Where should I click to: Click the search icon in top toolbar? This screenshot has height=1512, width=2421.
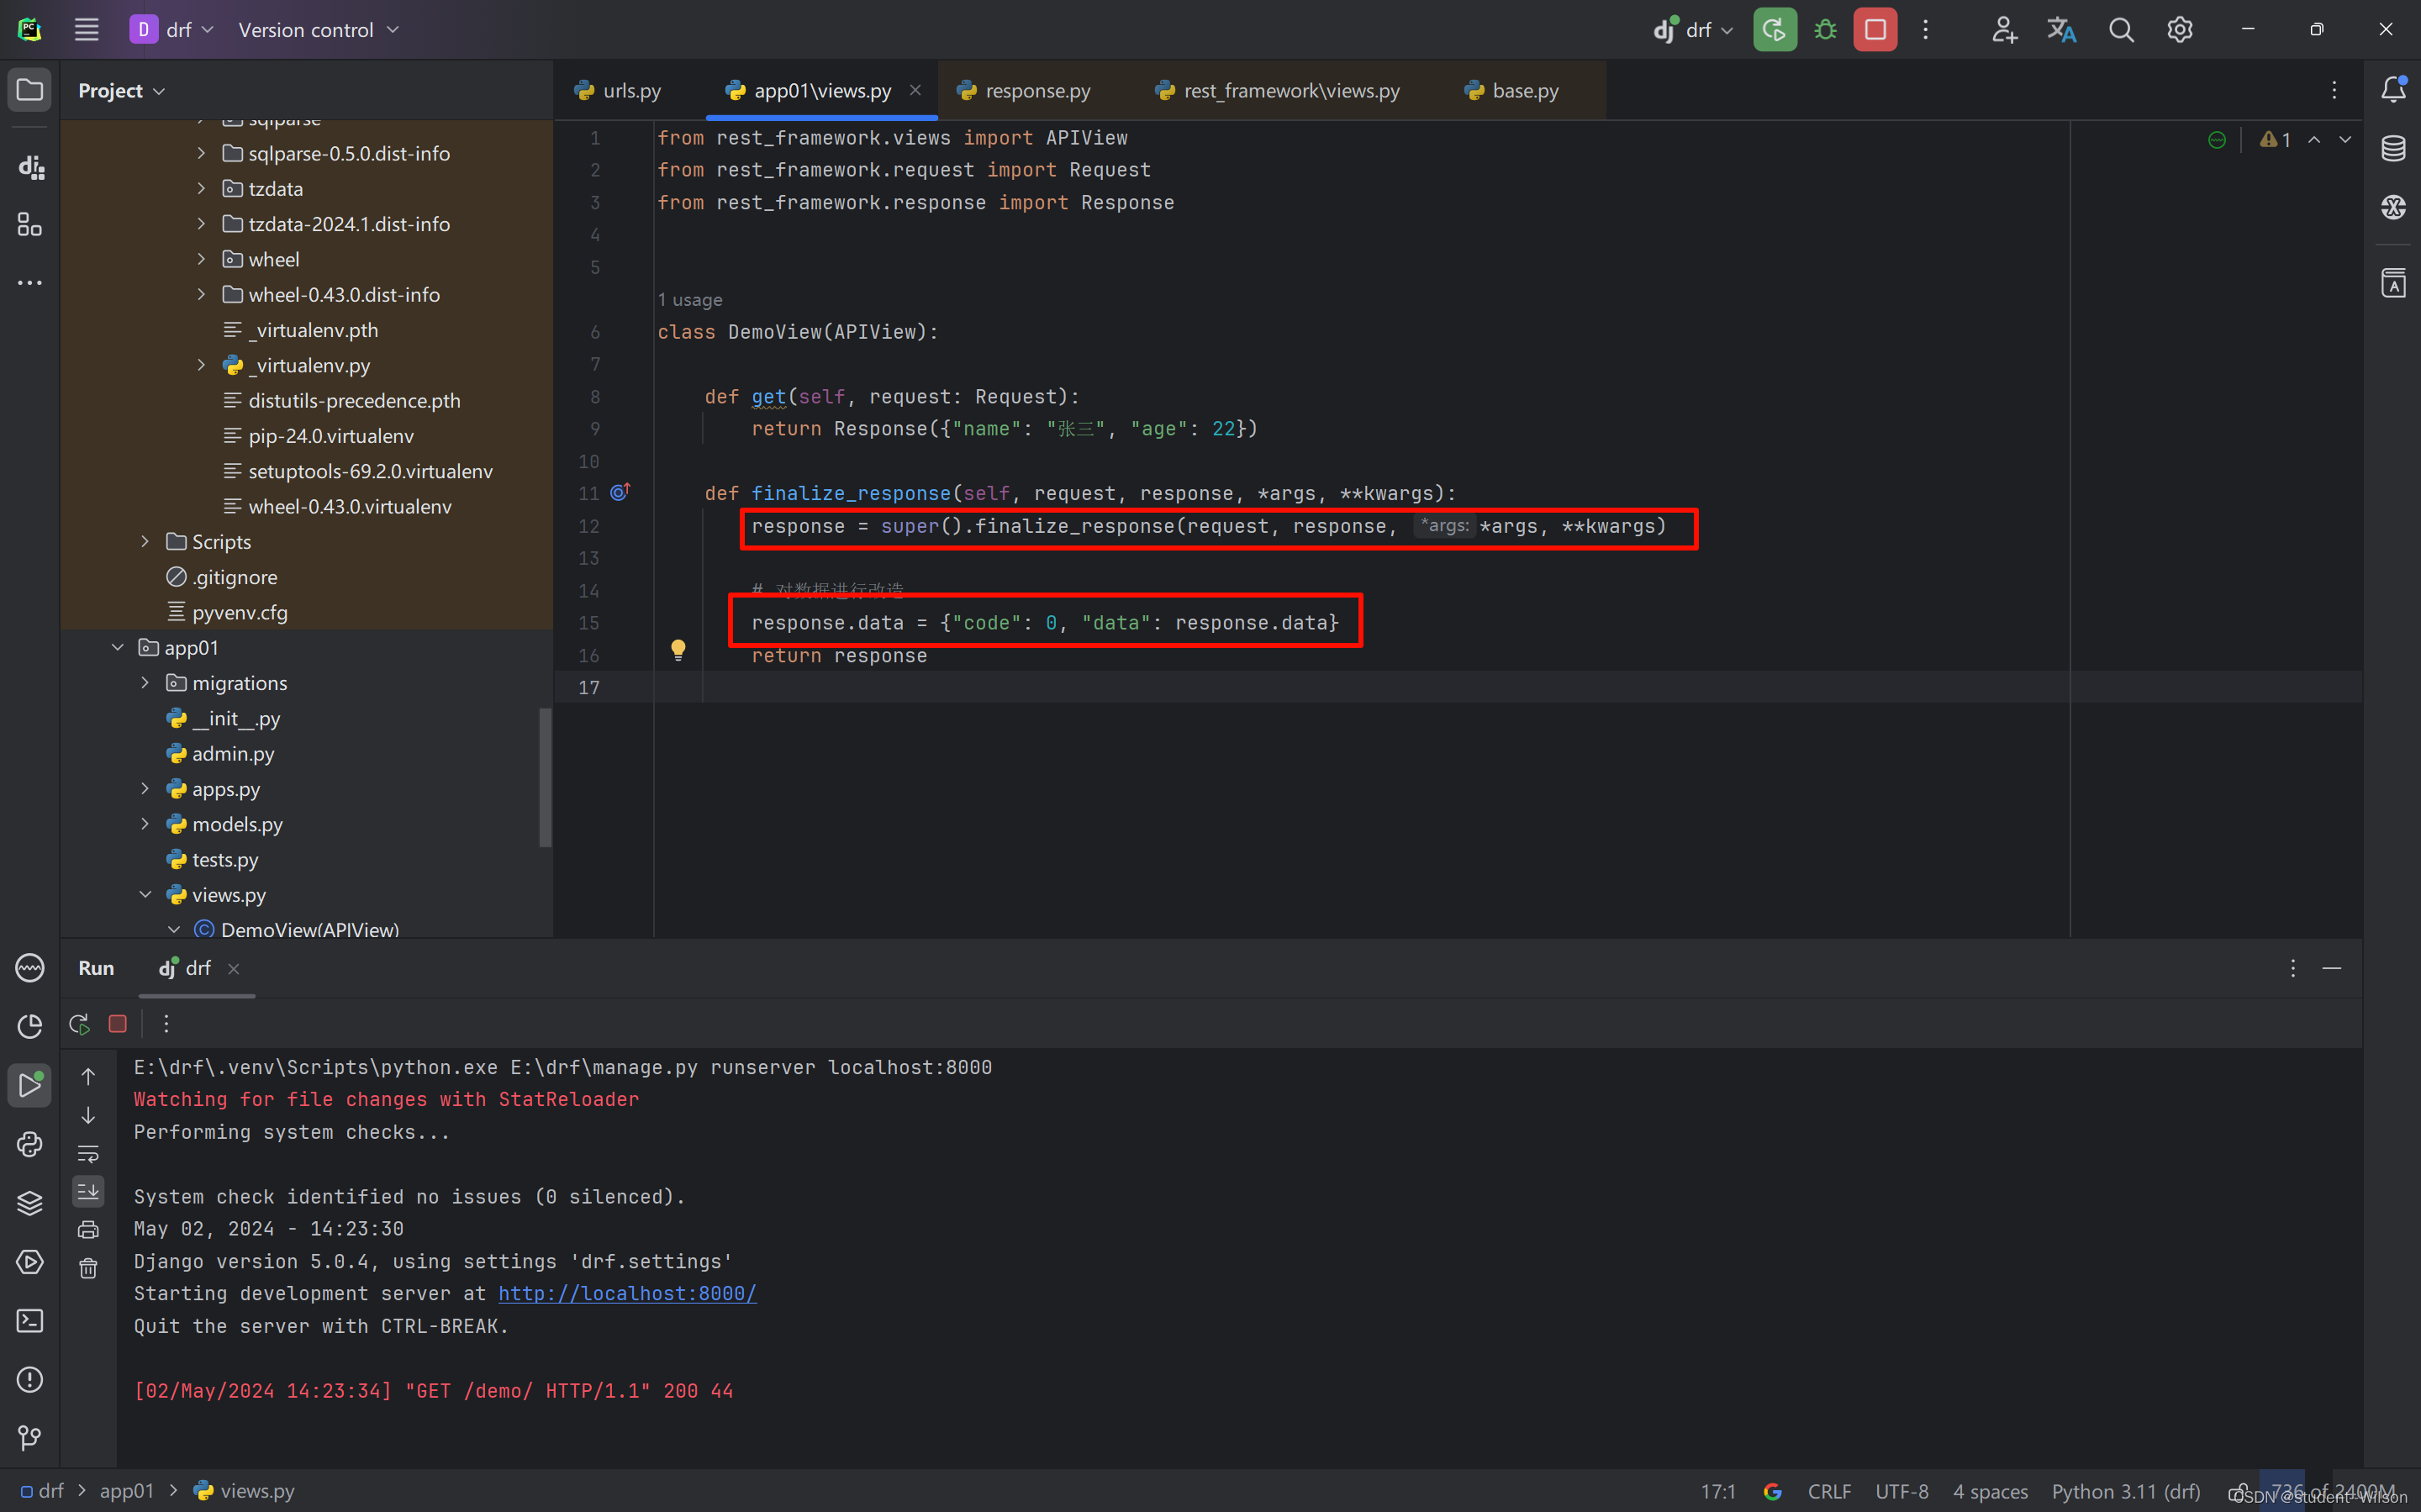click(x=2122, y=29)
